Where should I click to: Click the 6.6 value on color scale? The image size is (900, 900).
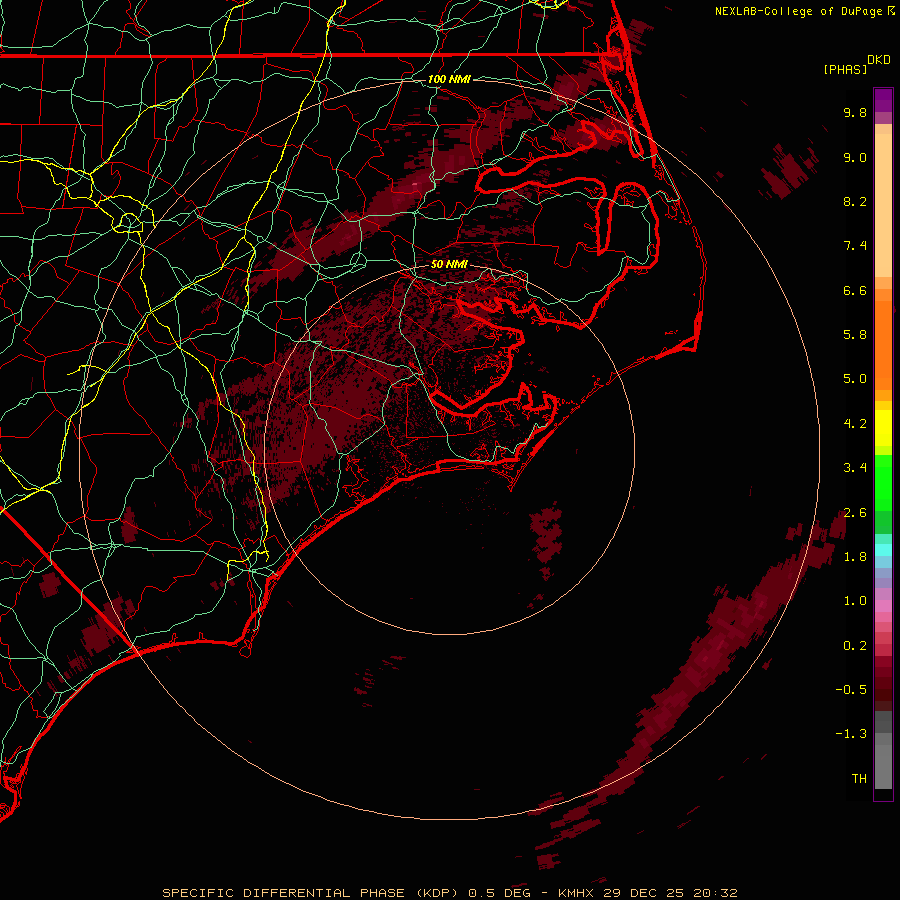(x=855, y=290)
